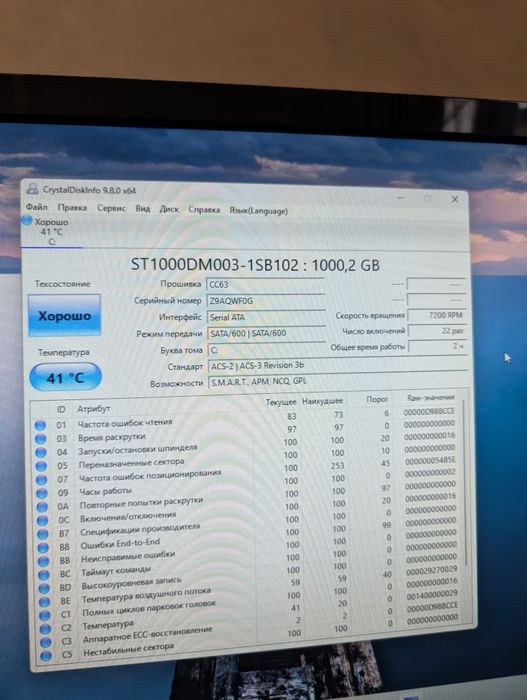The width and height of the screenshot is (527, 700).
Task: Click the serial number field Z9AQWF0G
Action: pyautogui.click(x=266, y=301)
